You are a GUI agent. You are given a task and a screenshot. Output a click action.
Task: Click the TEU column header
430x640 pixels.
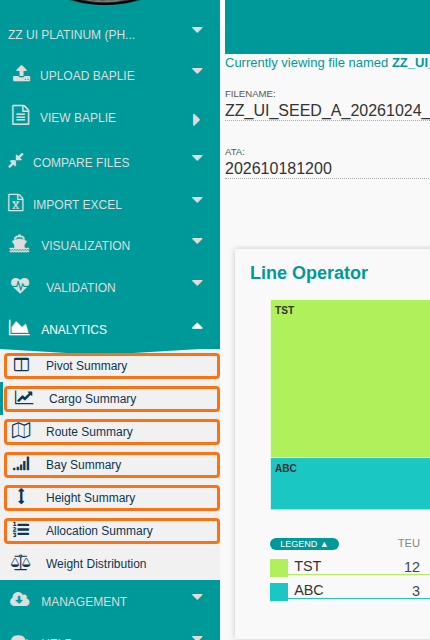click(409, 543)
